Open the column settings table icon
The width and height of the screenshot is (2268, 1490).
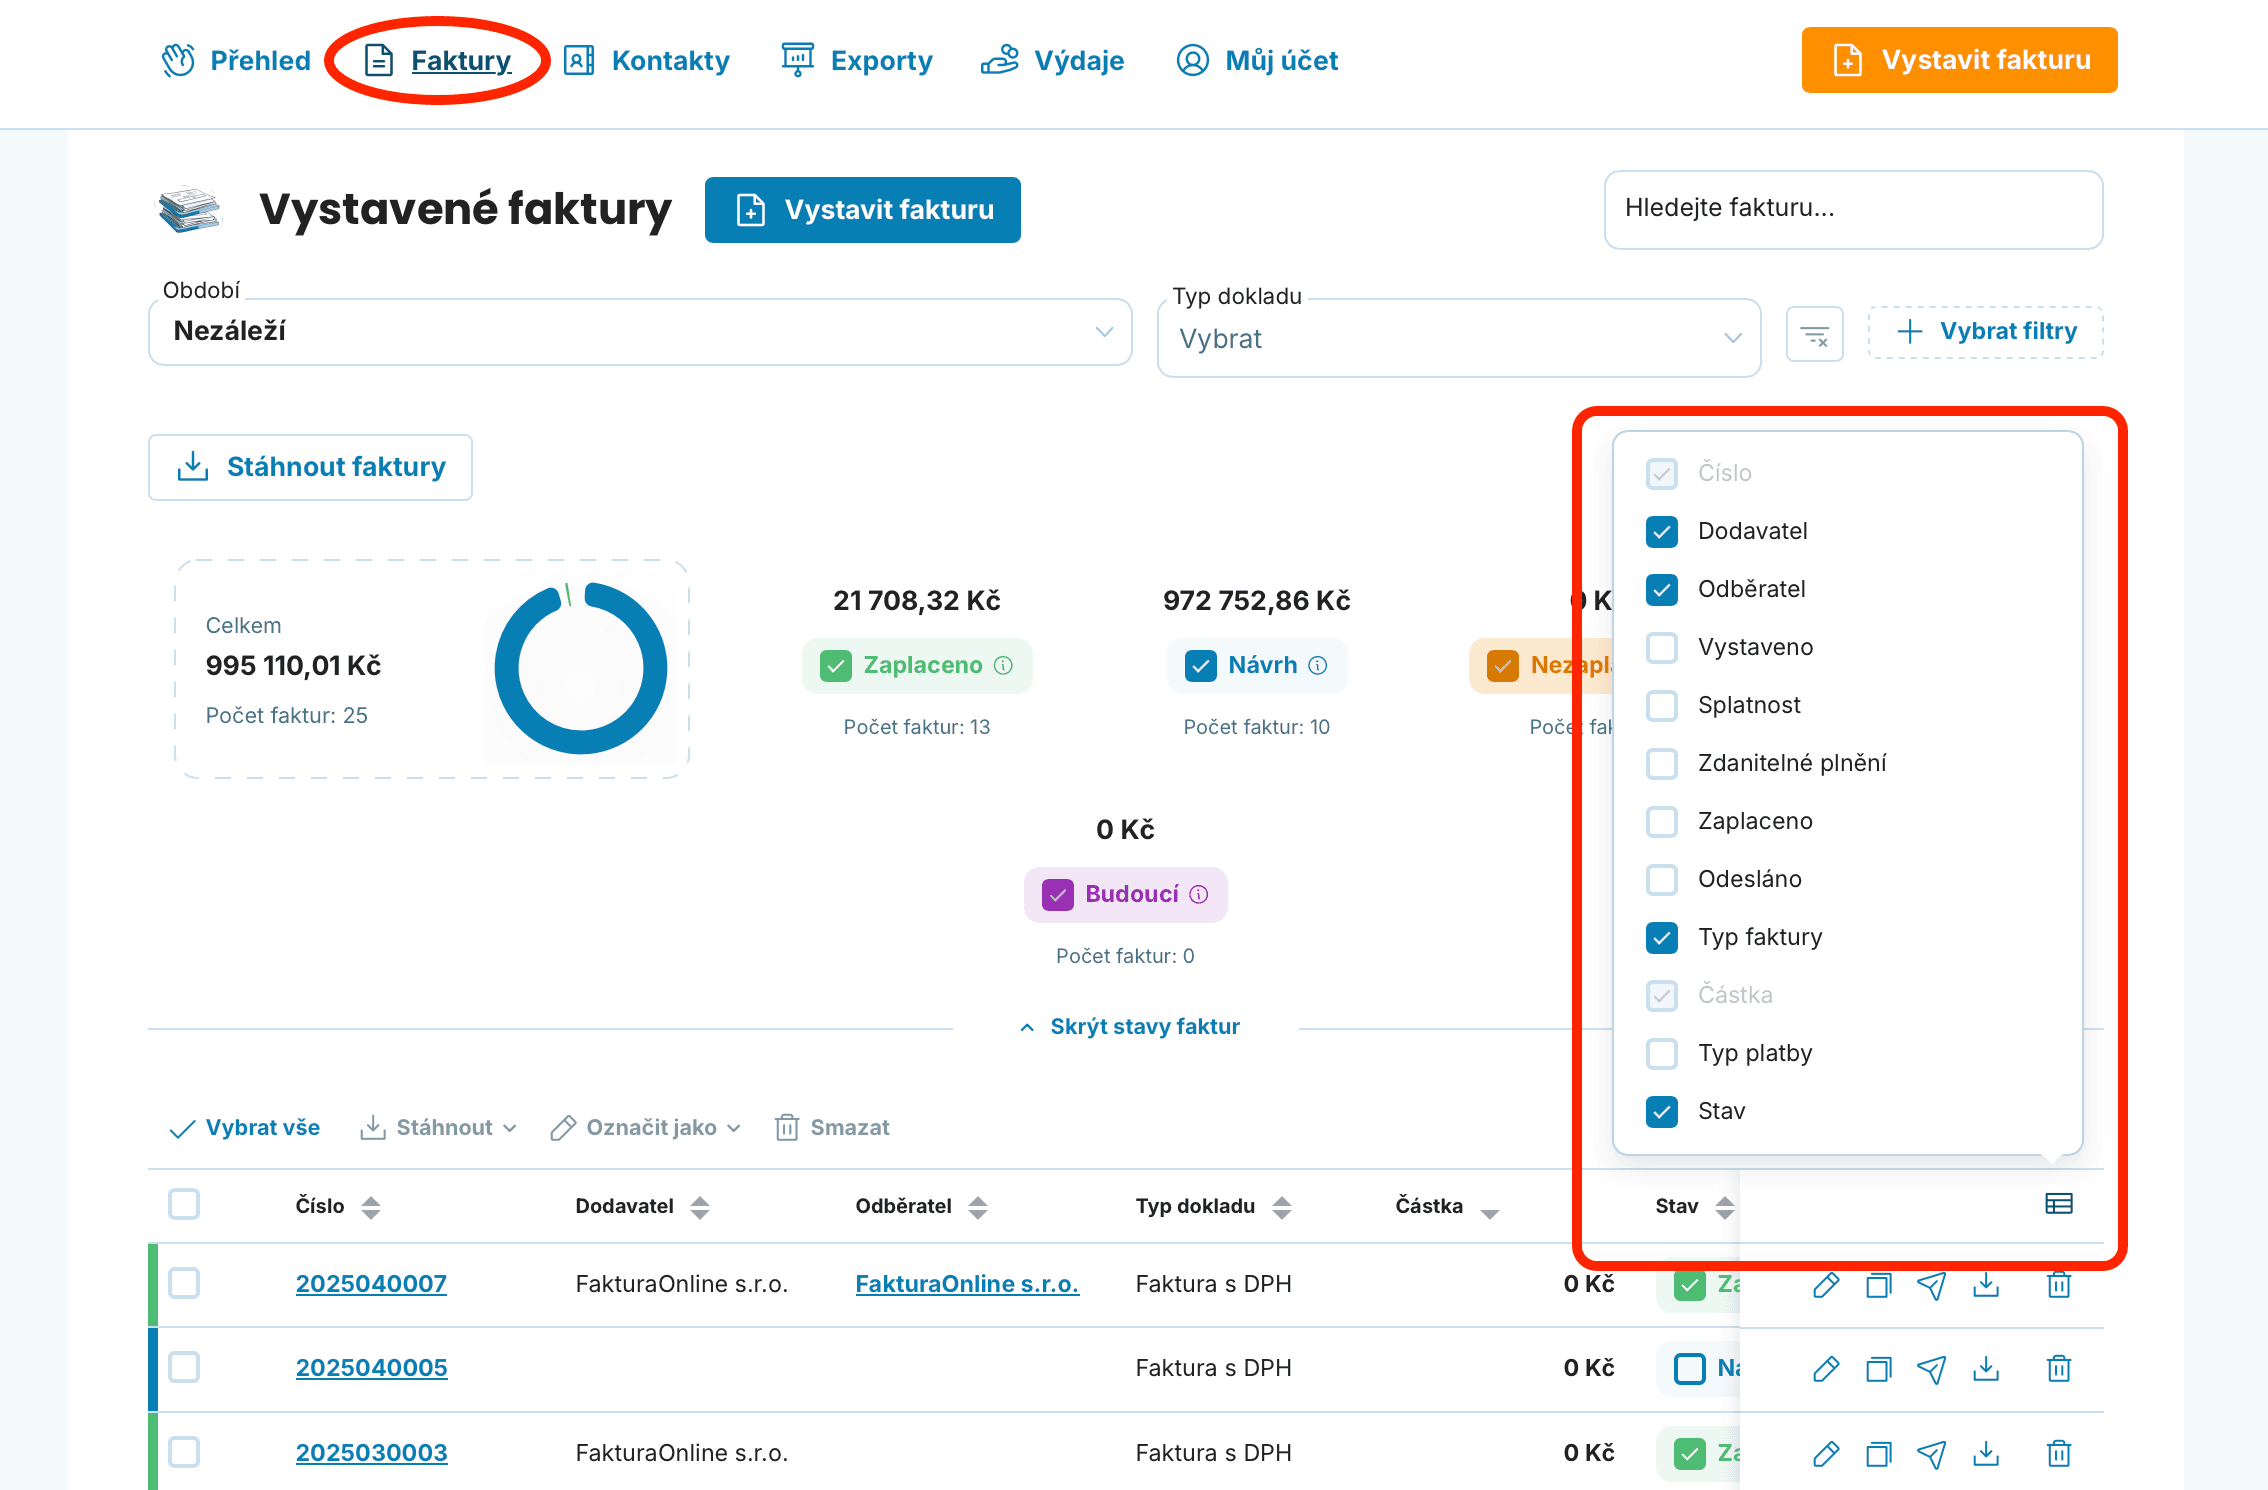(x=2058, y=1203)
